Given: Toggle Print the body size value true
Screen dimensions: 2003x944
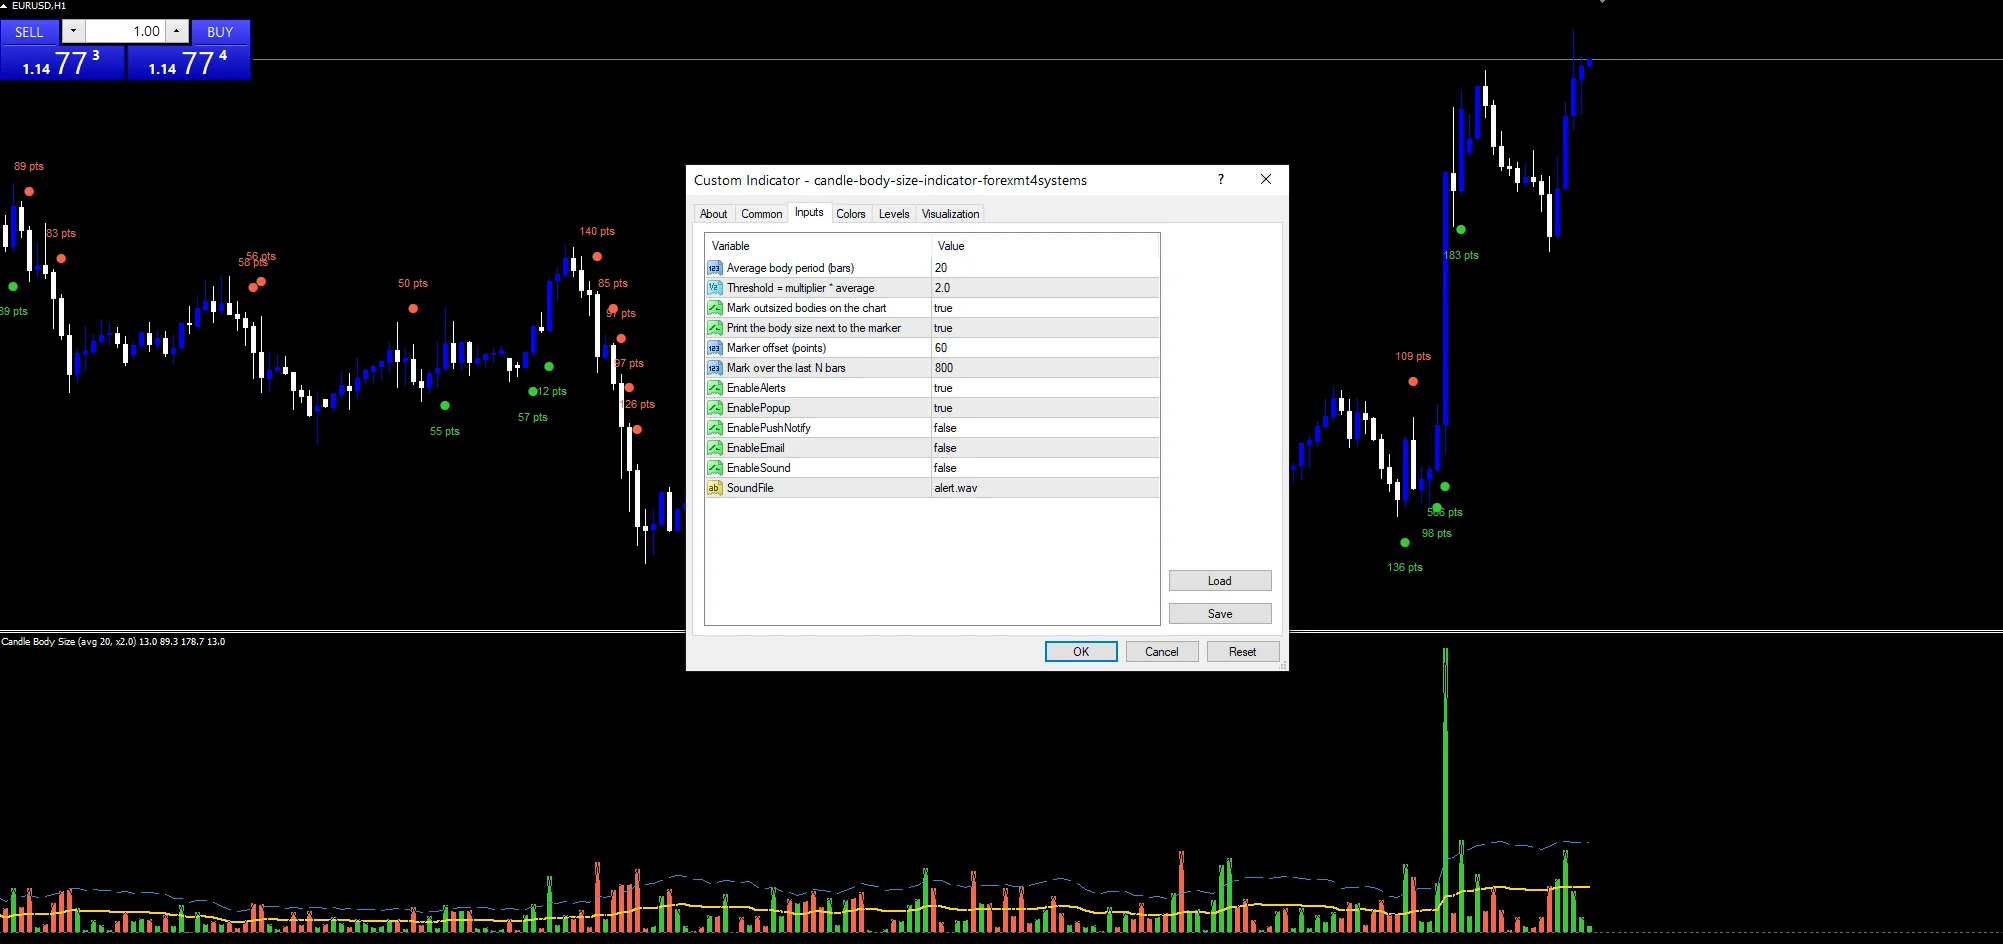Looking at the screenshot, I should 1045,328.
